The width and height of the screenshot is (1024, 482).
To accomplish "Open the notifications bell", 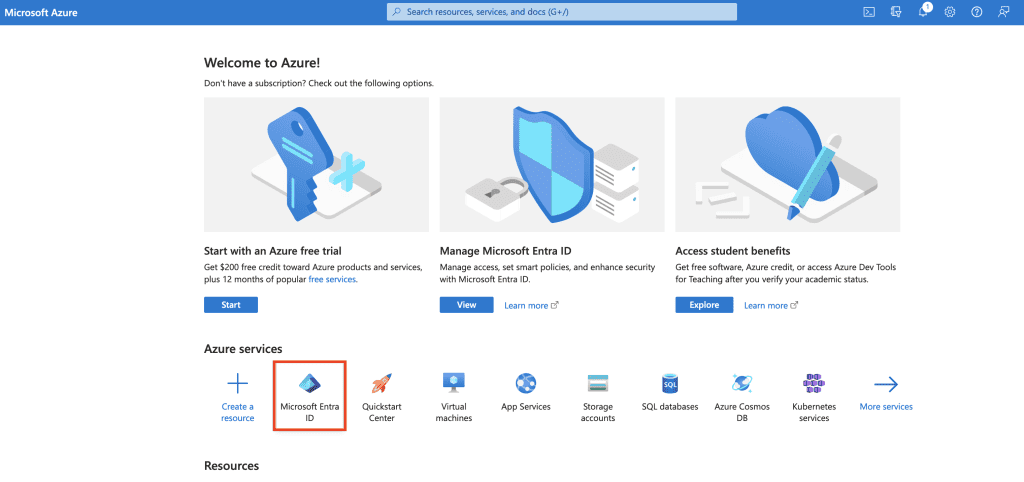I will click(x=923, y=12).
